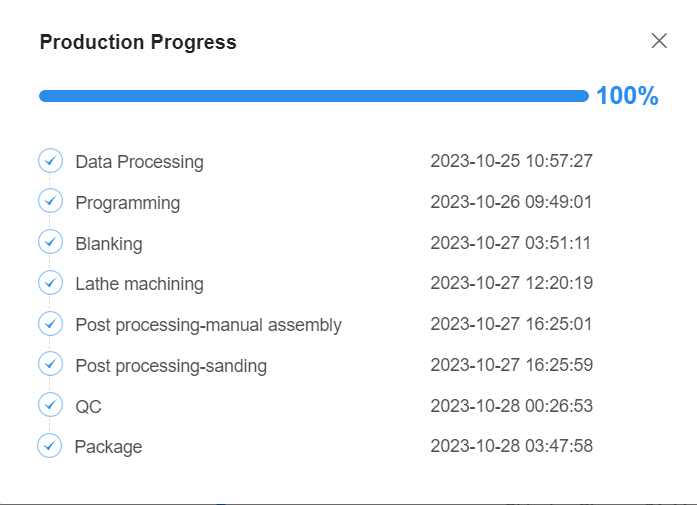Click the Programming timestamp 2023-10-26 09:49:01
This screenshot has height=505, width=697.
tap(511, 202)
